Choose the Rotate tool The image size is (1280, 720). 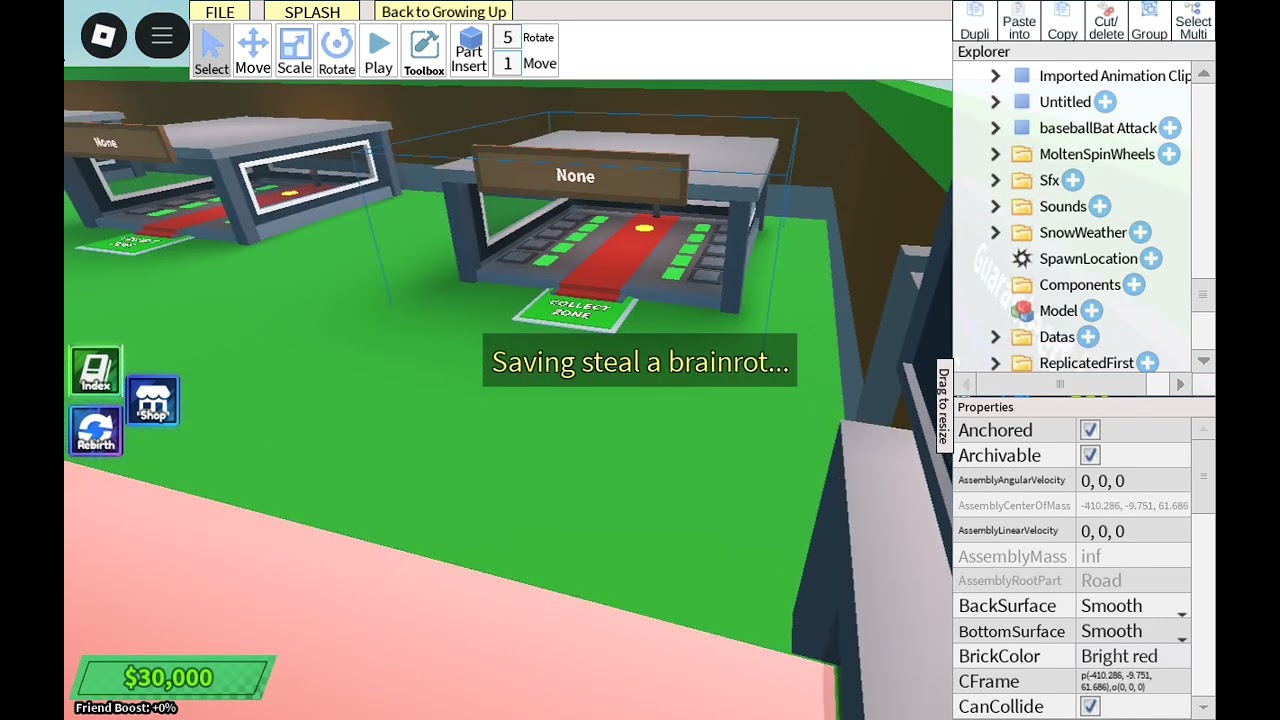pyautogui.click(x=336, y=51)
